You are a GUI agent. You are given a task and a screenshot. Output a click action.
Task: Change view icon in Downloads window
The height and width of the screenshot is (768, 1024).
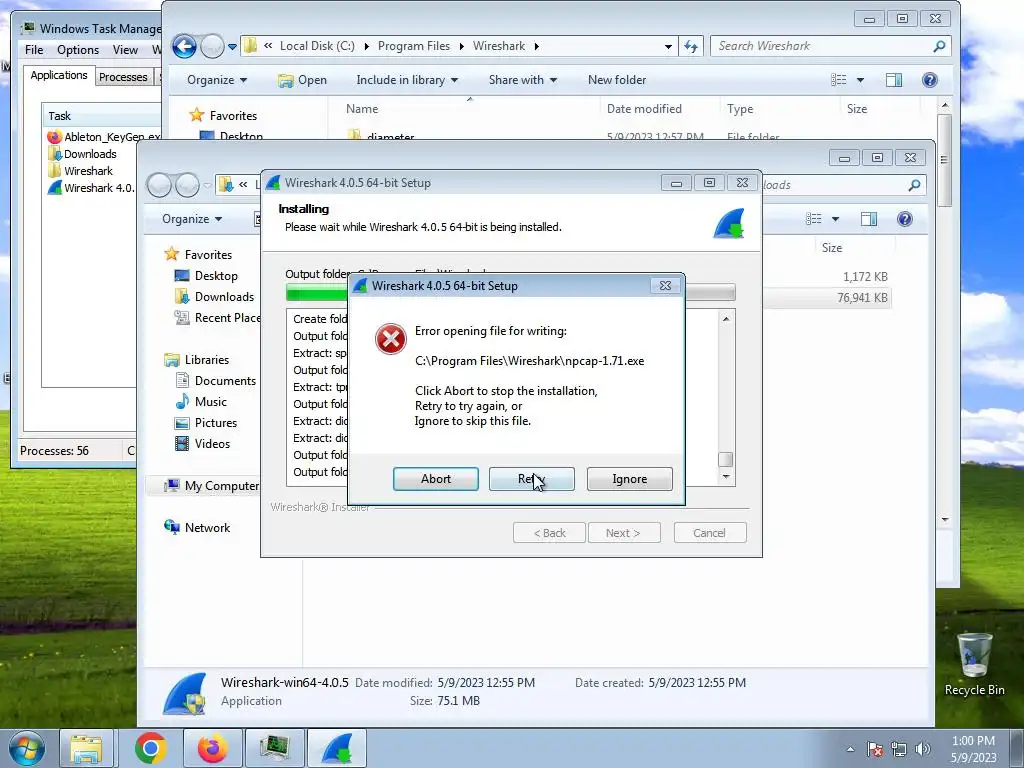(814, 219)
